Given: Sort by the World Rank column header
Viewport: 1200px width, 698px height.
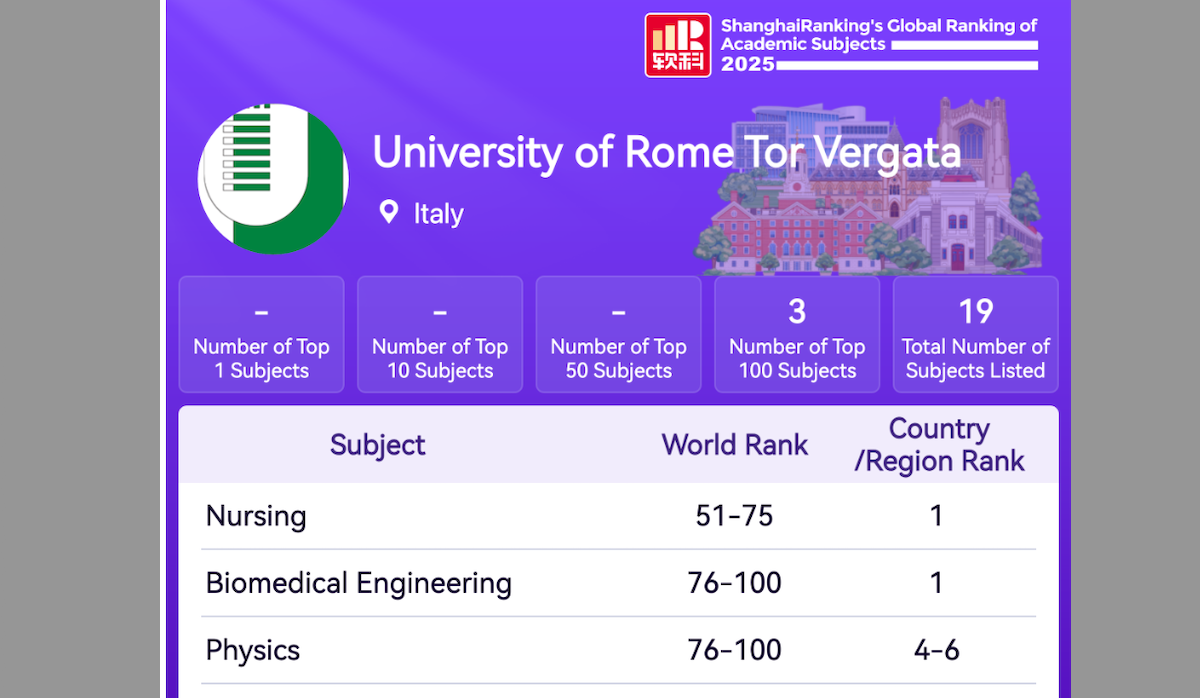Looking at the screenshot, I should (x=735, y=445).
